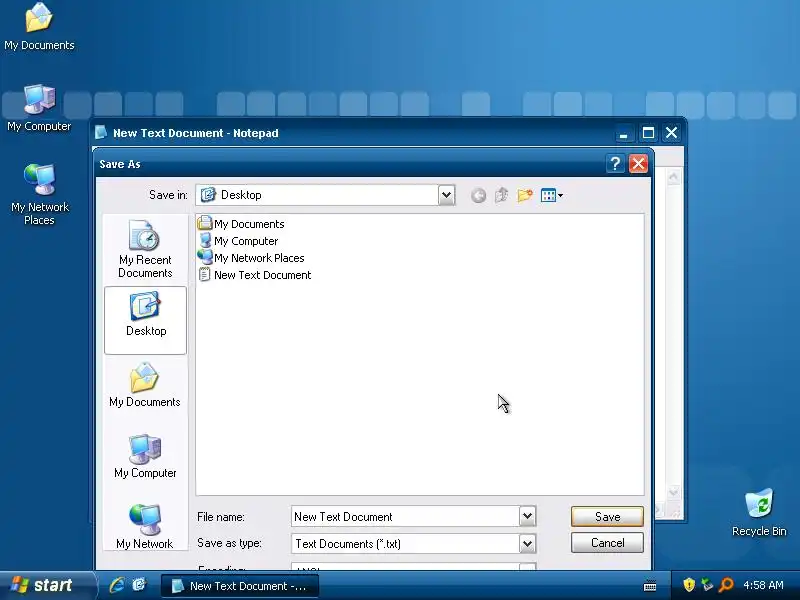Click New Text Document taskbar button
This screenshot has height=600, width=800.
tap(240, 586)
